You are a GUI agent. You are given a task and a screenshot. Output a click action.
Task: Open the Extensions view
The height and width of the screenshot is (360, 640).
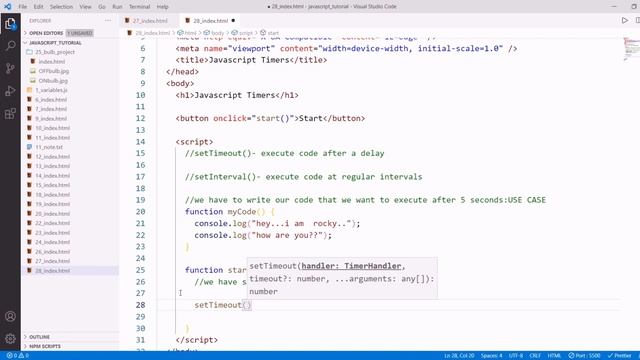[10, 113]
